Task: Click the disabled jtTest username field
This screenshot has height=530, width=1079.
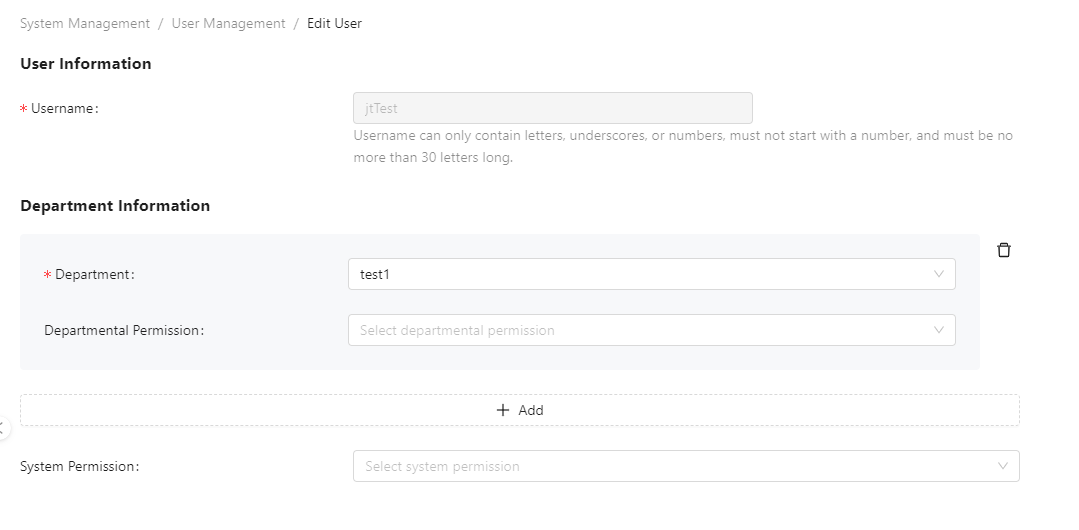Action: point(552,108)
